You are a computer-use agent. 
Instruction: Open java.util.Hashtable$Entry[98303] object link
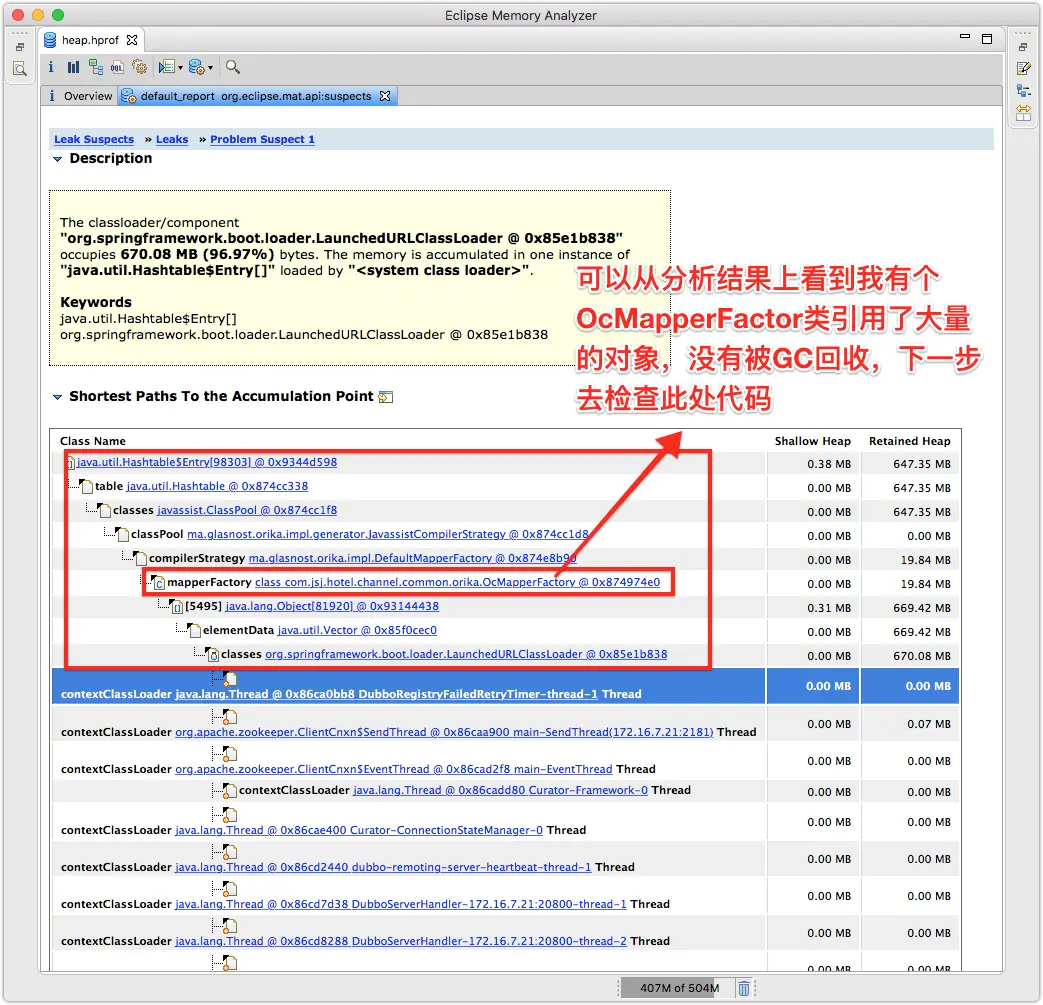(207, 462)
